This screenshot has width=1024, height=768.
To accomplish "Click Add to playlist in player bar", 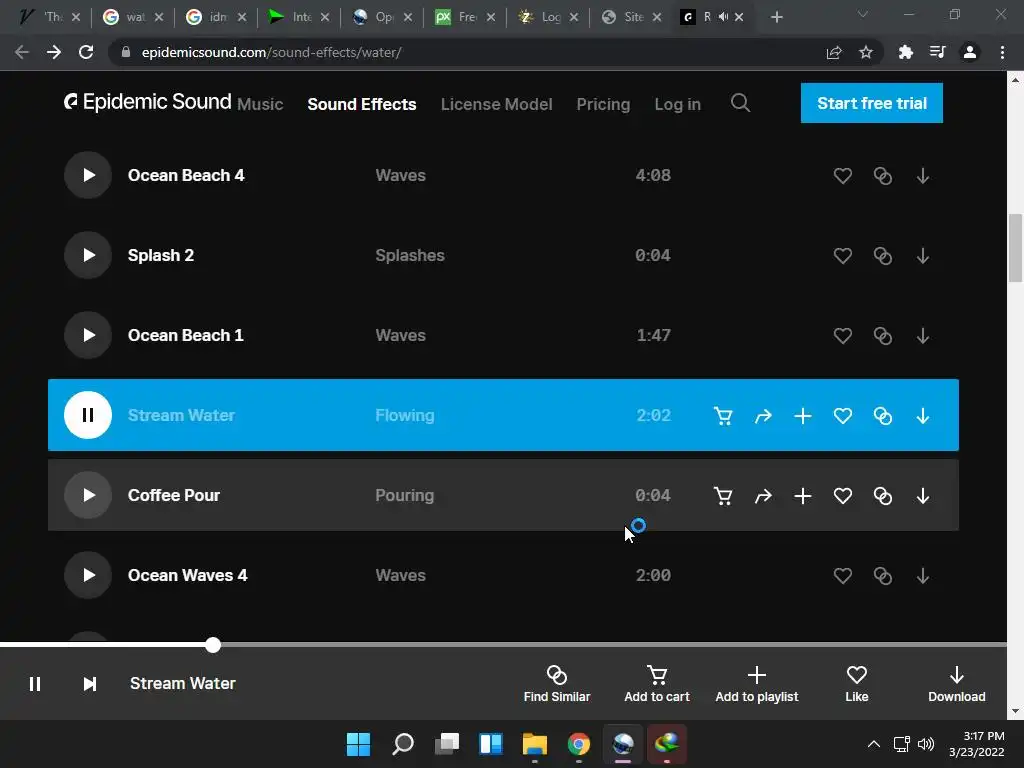I will 756,684.
